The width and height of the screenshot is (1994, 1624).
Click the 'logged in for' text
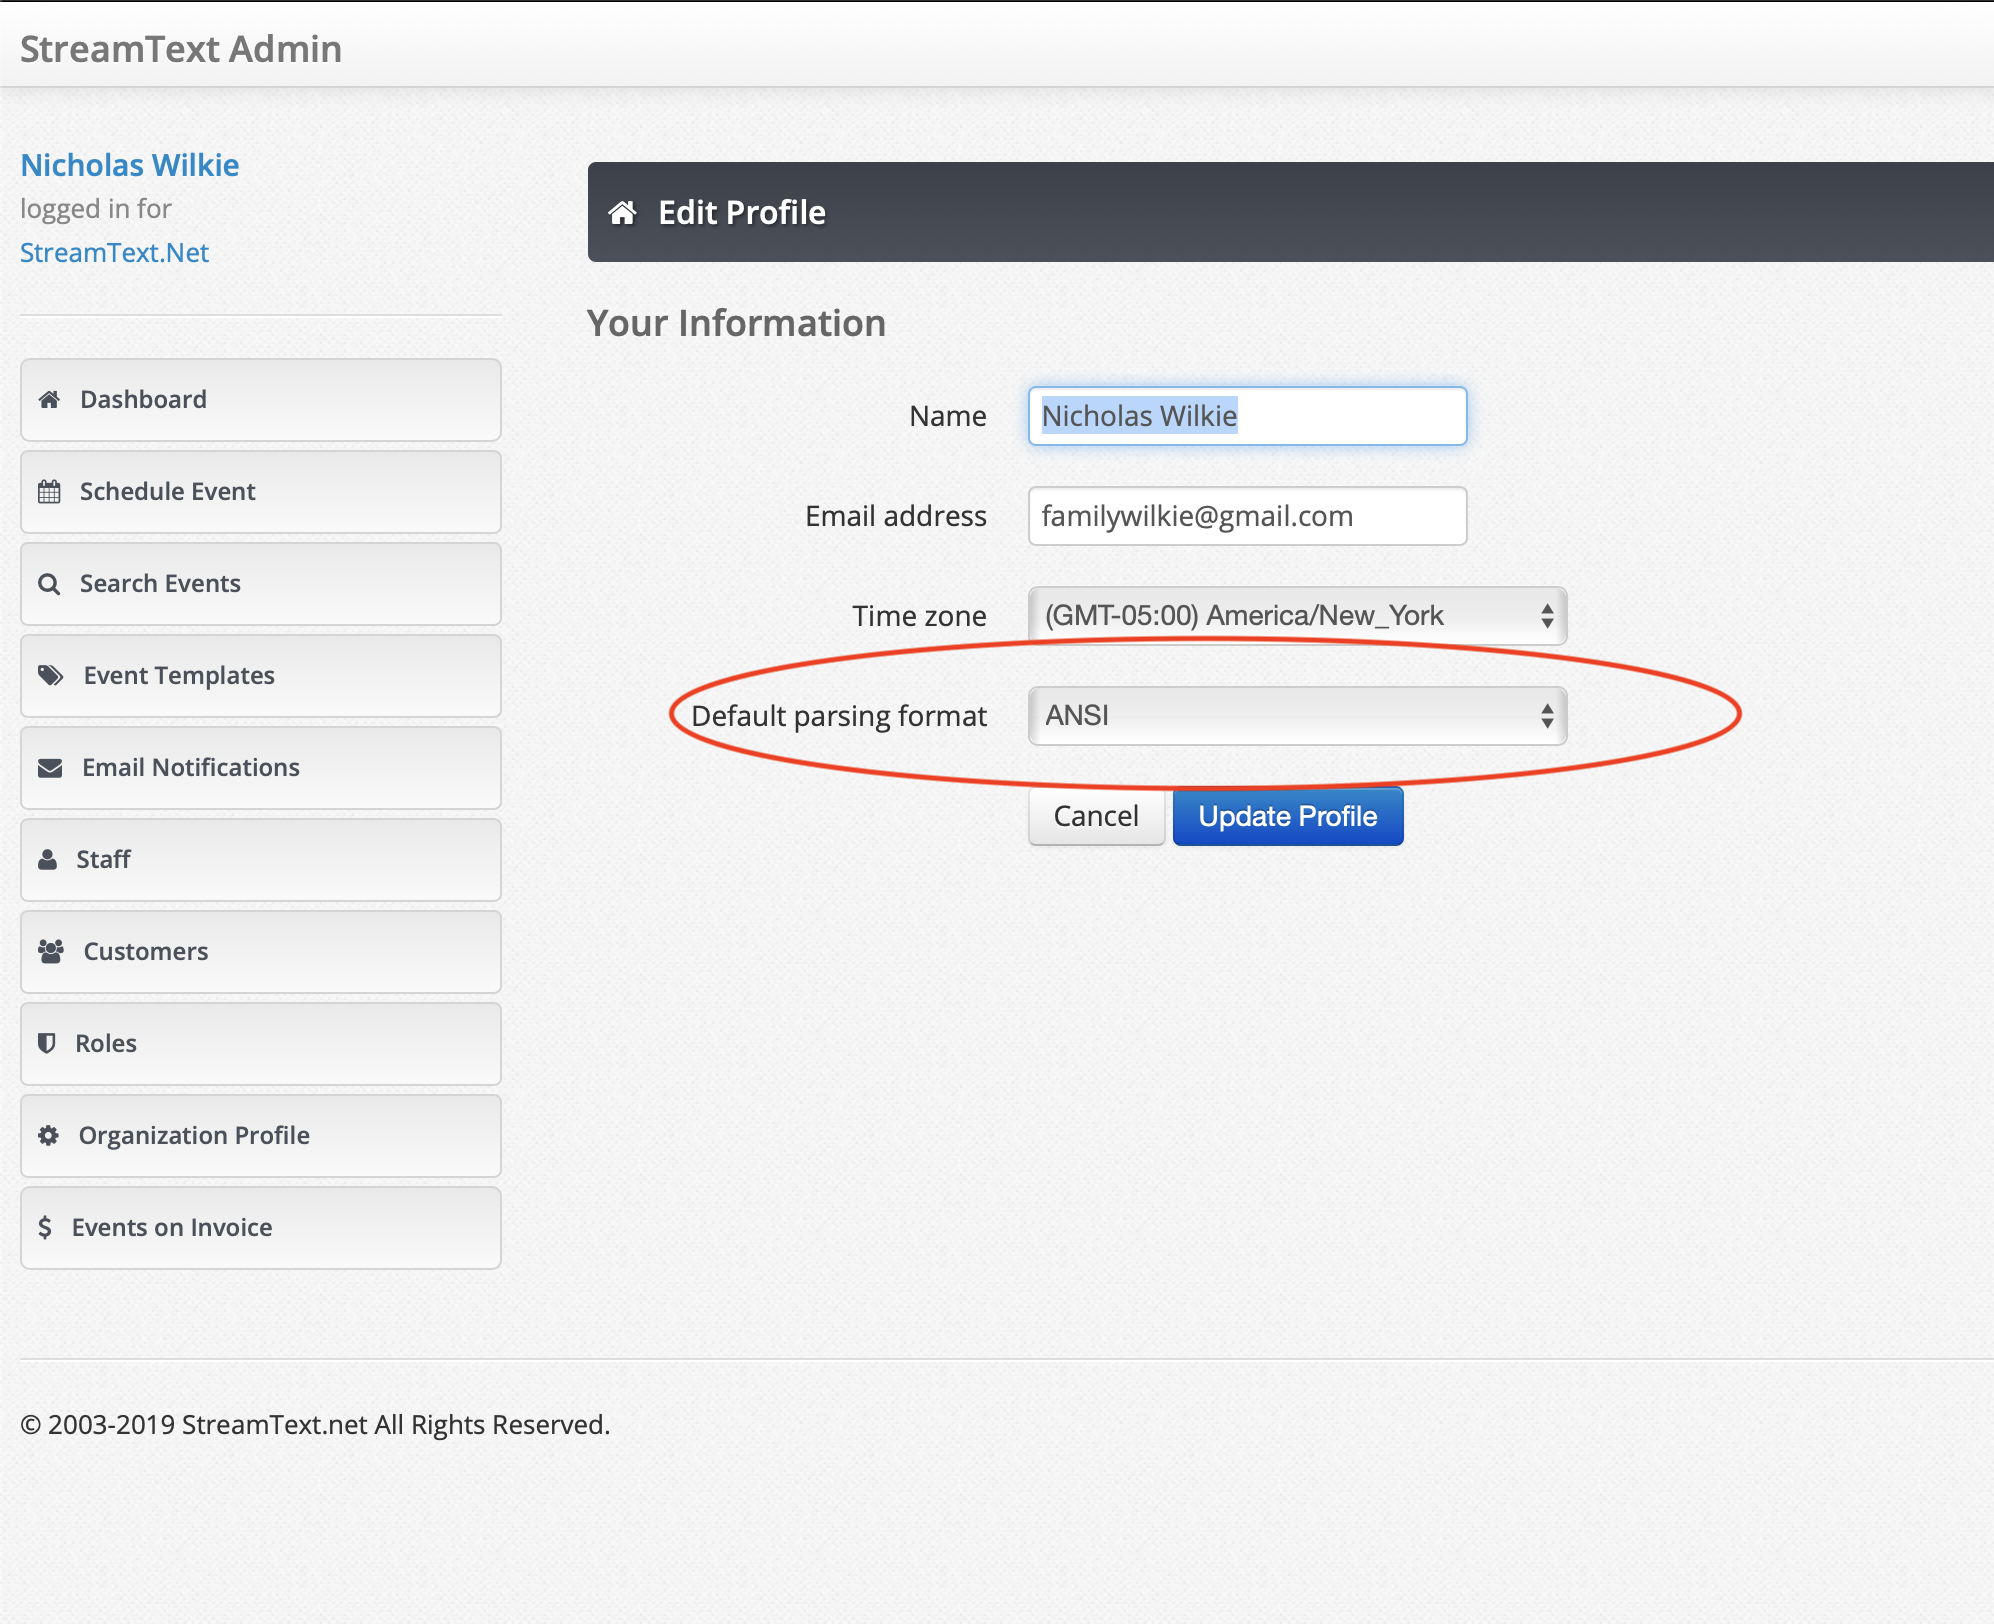pos(96,209)
